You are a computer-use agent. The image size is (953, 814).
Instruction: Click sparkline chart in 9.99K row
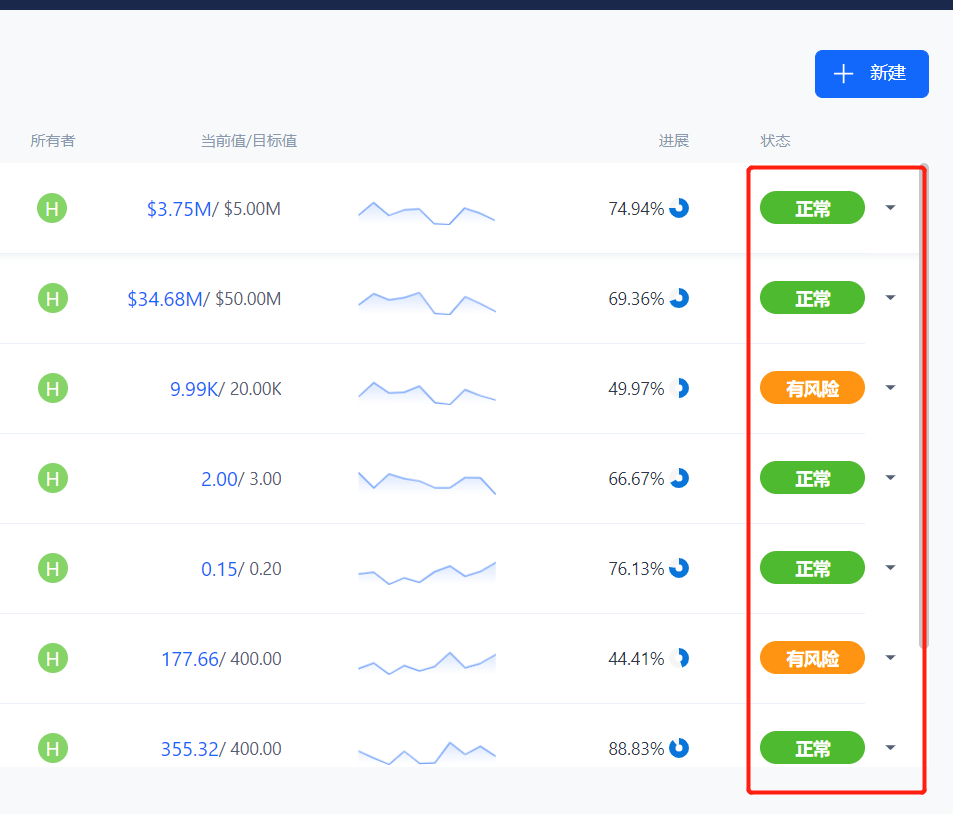(x=427, y=393)
